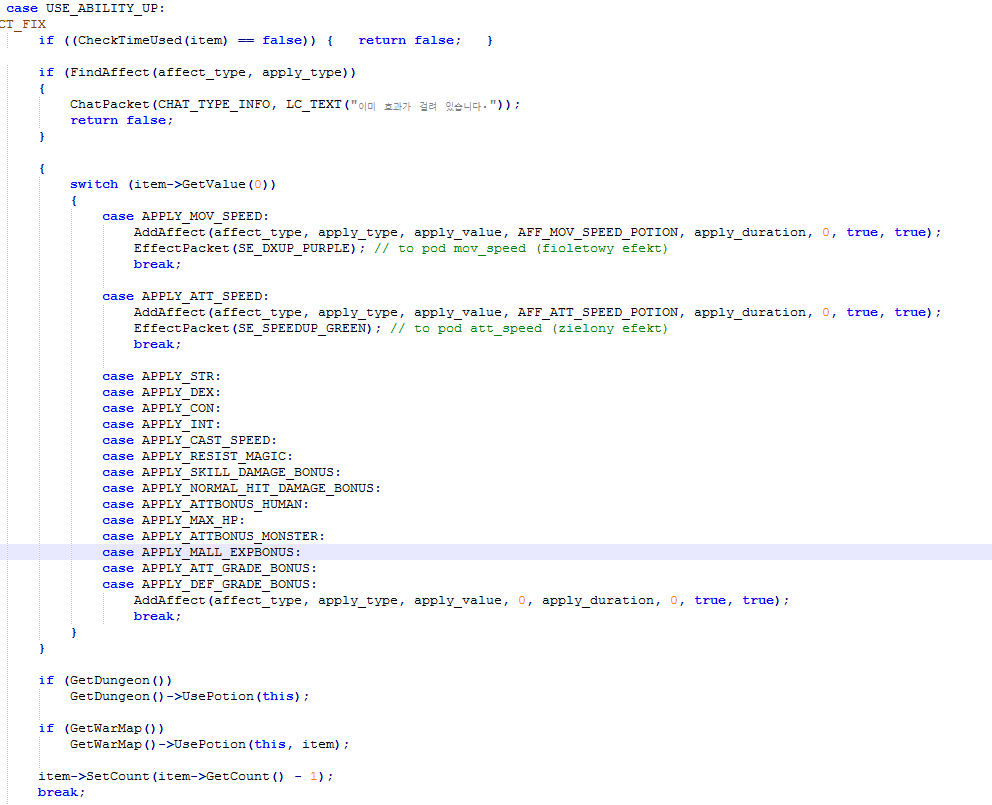Click the 'zielony efekt' comment
992x805 pixels.
point(610,328)
